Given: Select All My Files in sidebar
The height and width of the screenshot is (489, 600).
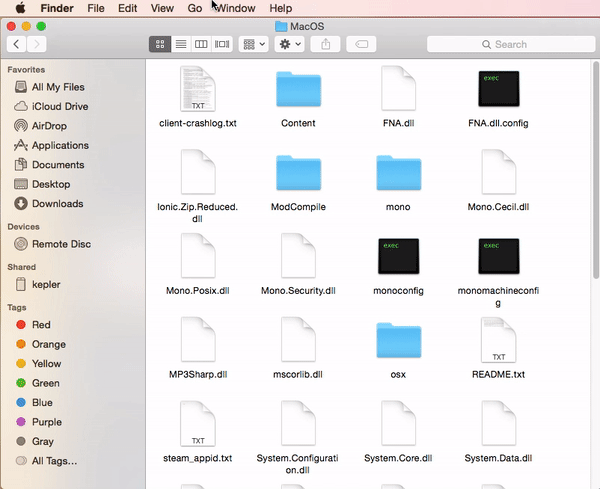Looking at the screenshot, I should pos(49,87).
